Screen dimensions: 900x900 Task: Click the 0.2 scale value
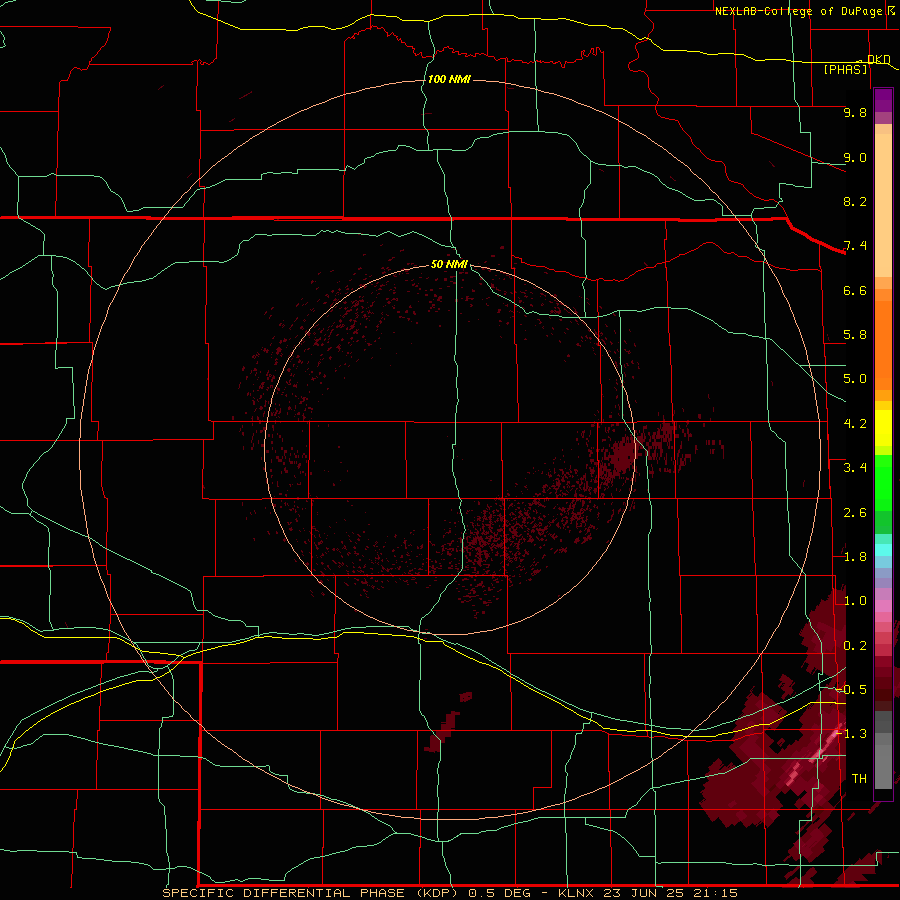pos(855,646)
